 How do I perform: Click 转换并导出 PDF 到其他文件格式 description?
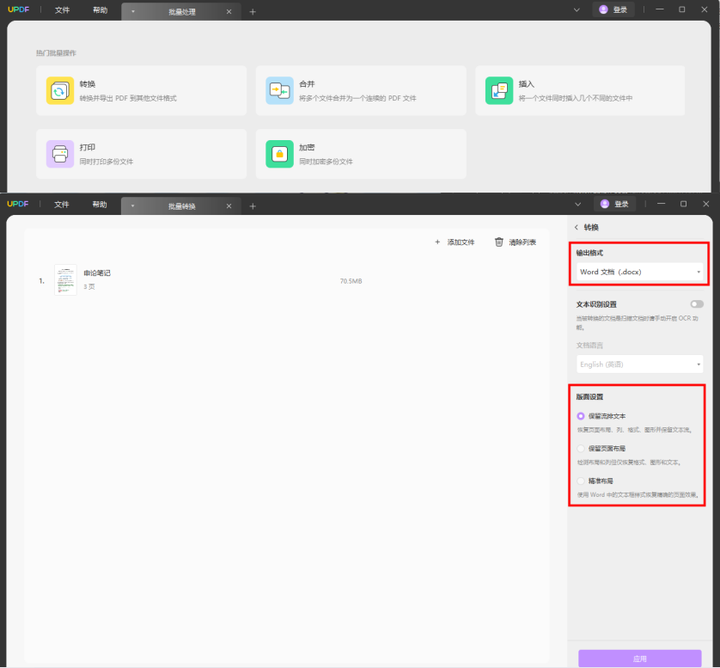point(128,98)
